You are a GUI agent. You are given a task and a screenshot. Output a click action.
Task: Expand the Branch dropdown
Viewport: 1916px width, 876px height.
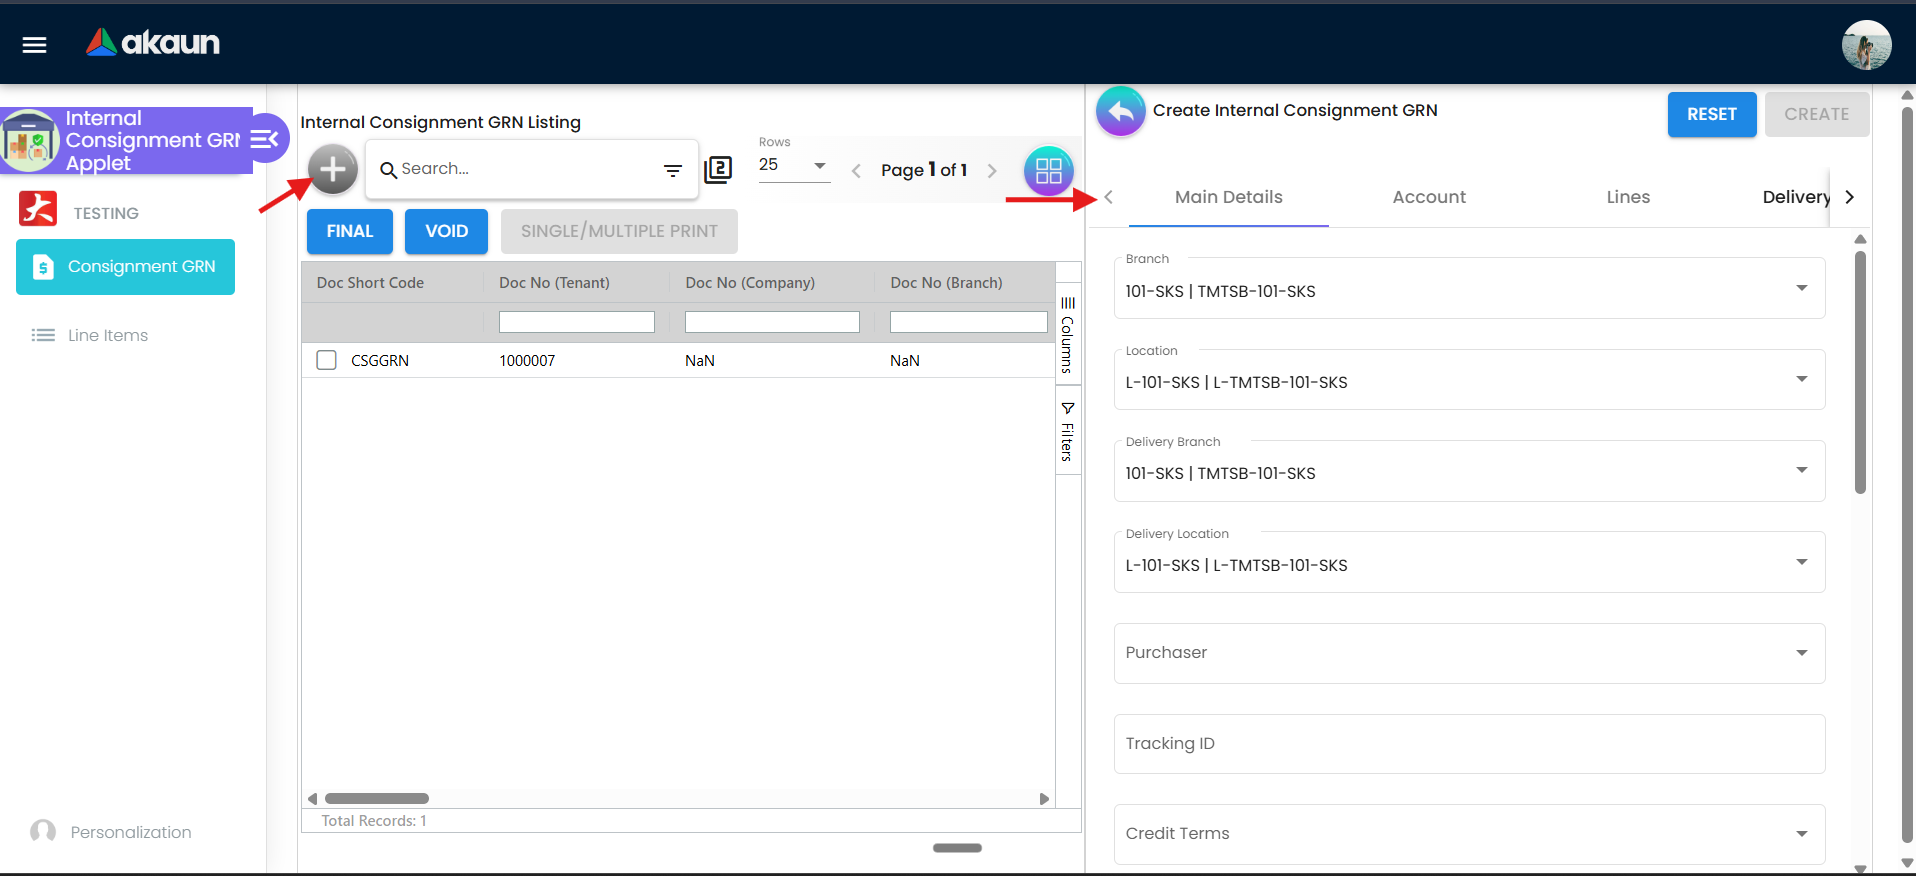1801,289
